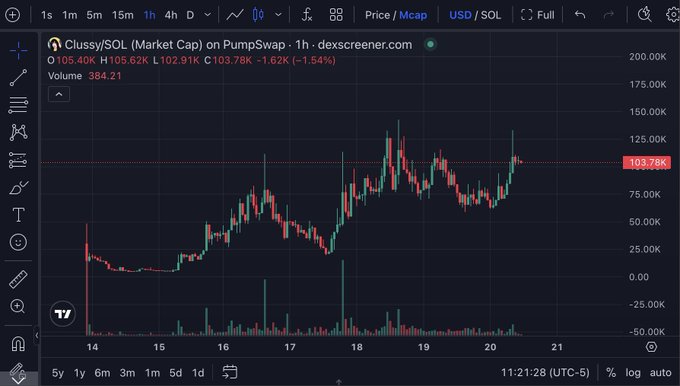
Task: Set quote currency to USD
Action: [x=460, y=15]
